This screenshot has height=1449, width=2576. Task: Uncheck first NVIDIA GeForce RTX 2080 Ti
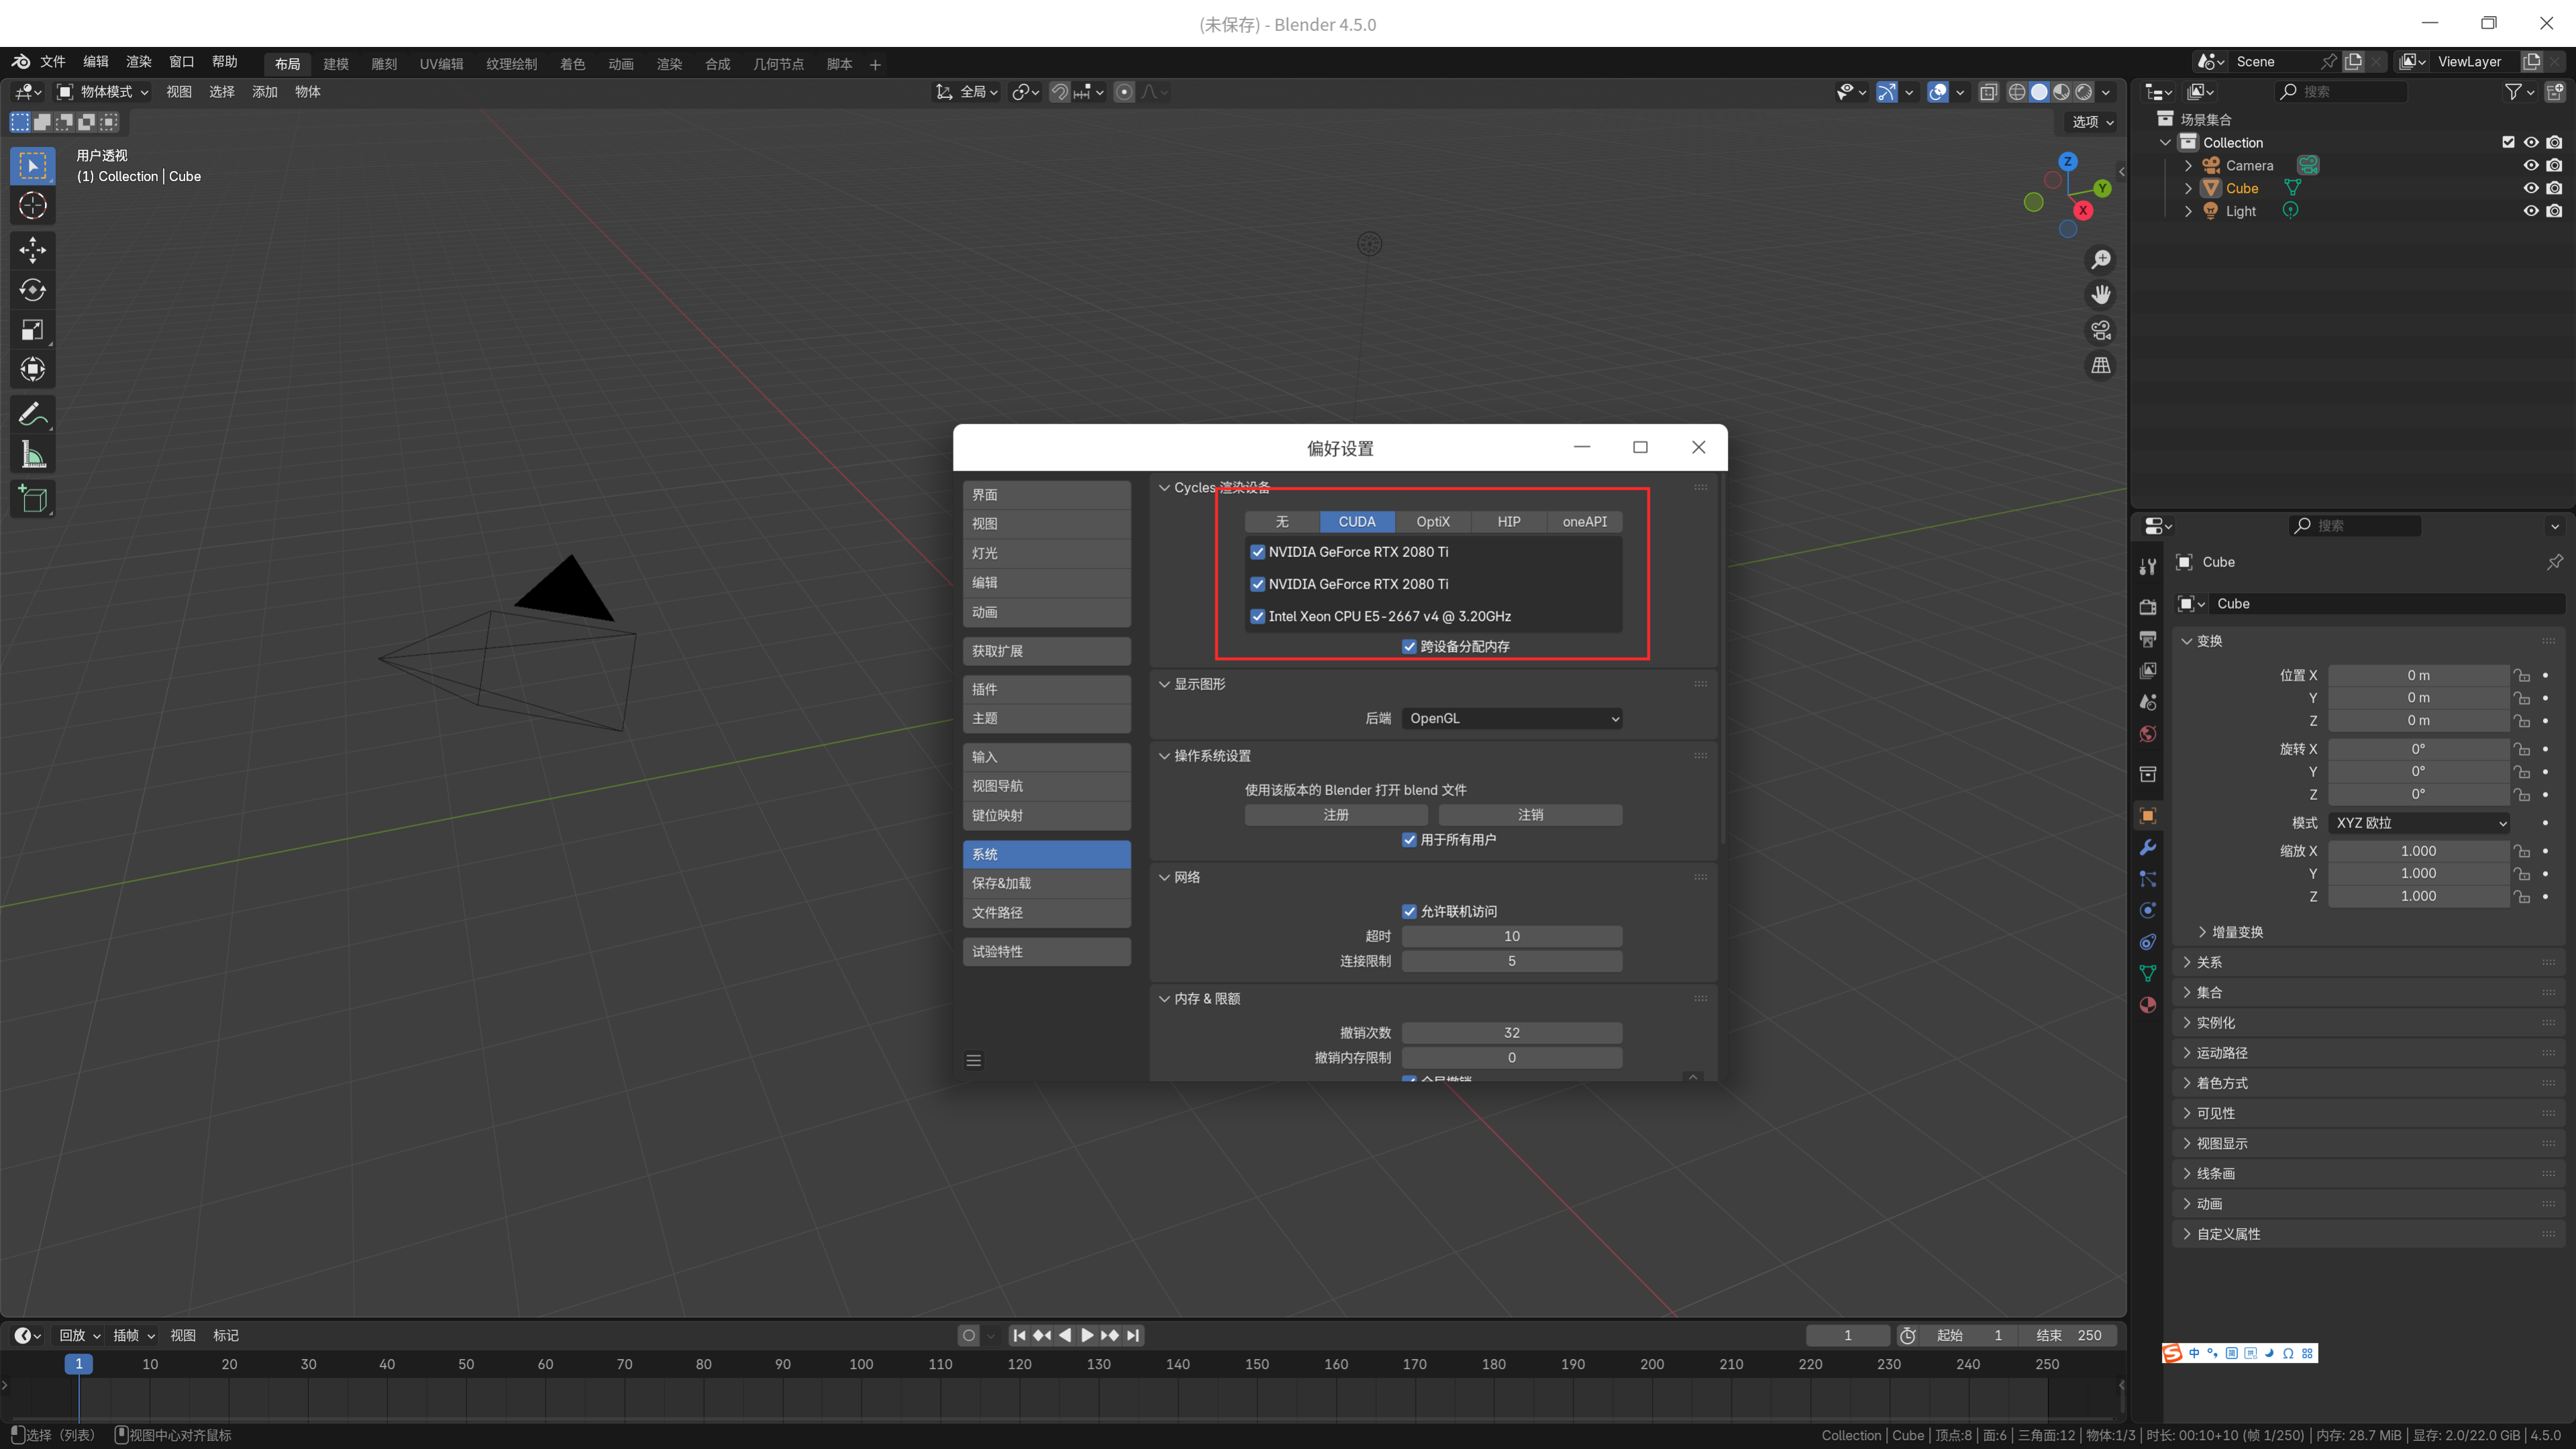click(x=1258, y=552)
